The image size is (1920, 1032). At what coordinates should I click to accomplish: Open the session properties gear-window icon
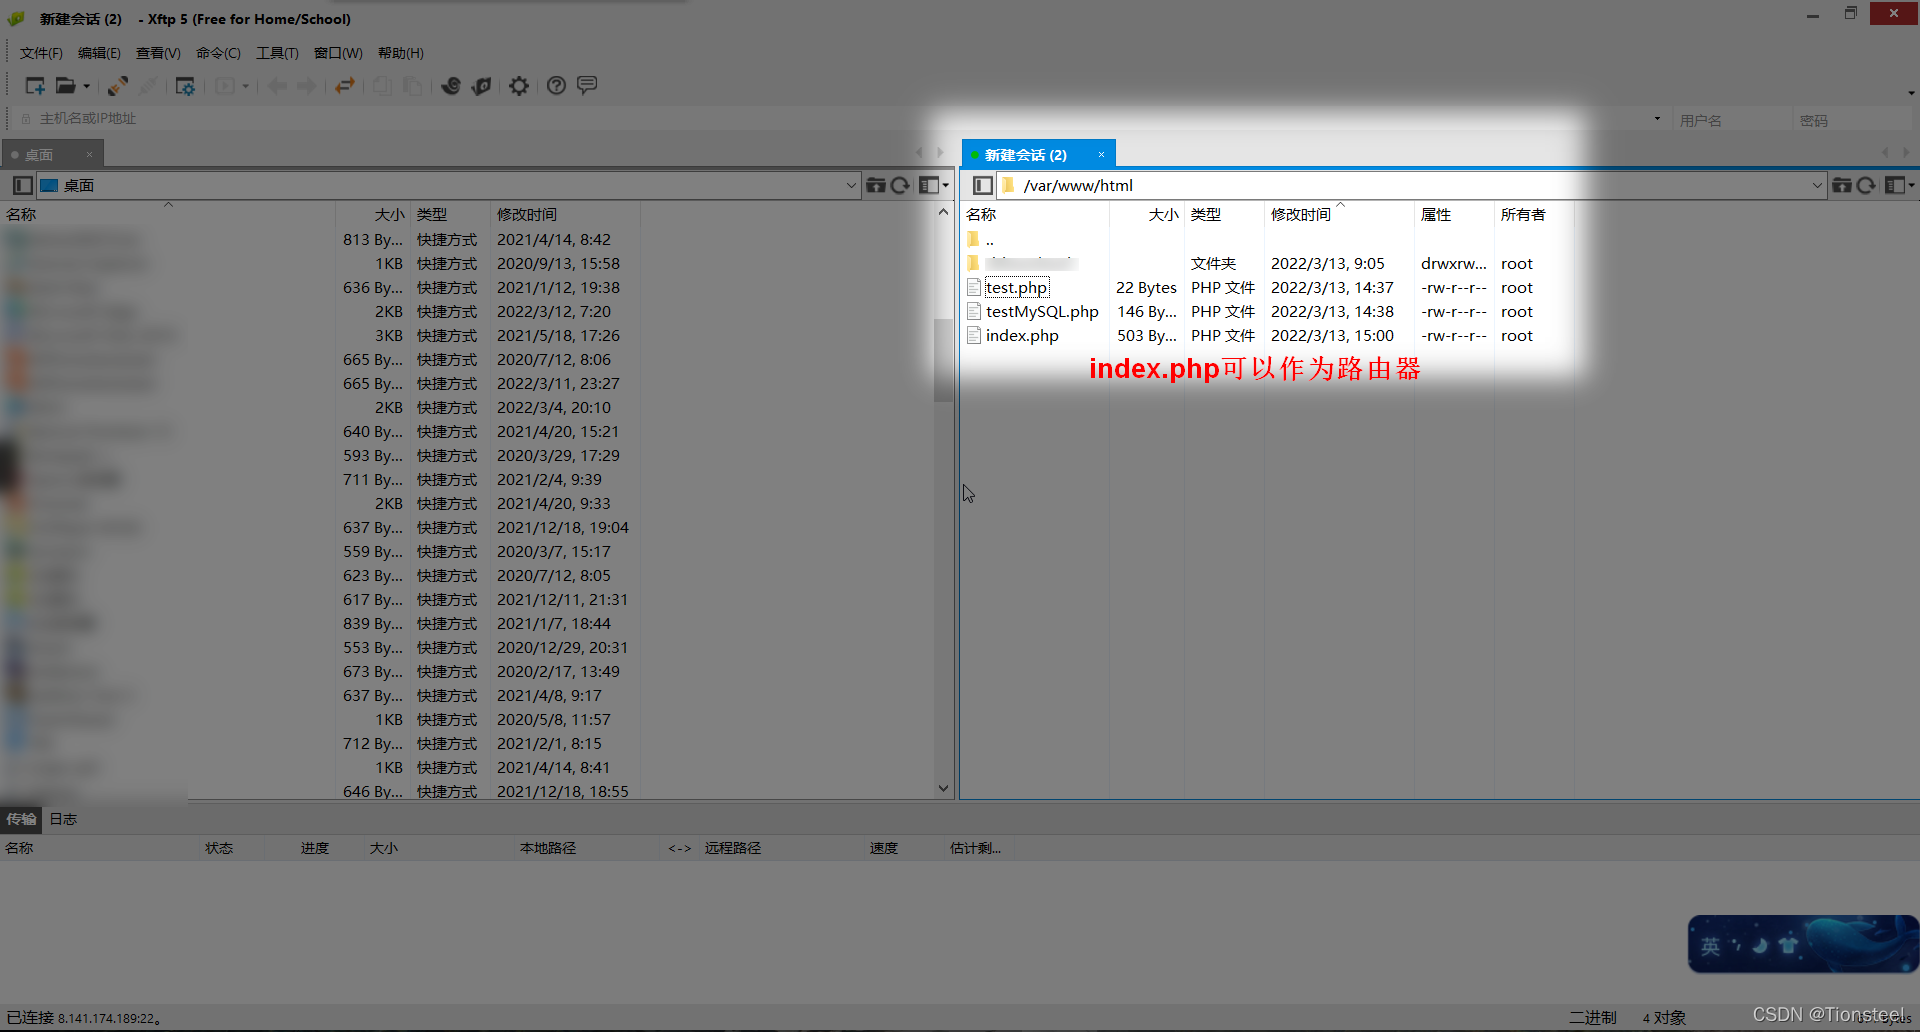tap(185, 86)
